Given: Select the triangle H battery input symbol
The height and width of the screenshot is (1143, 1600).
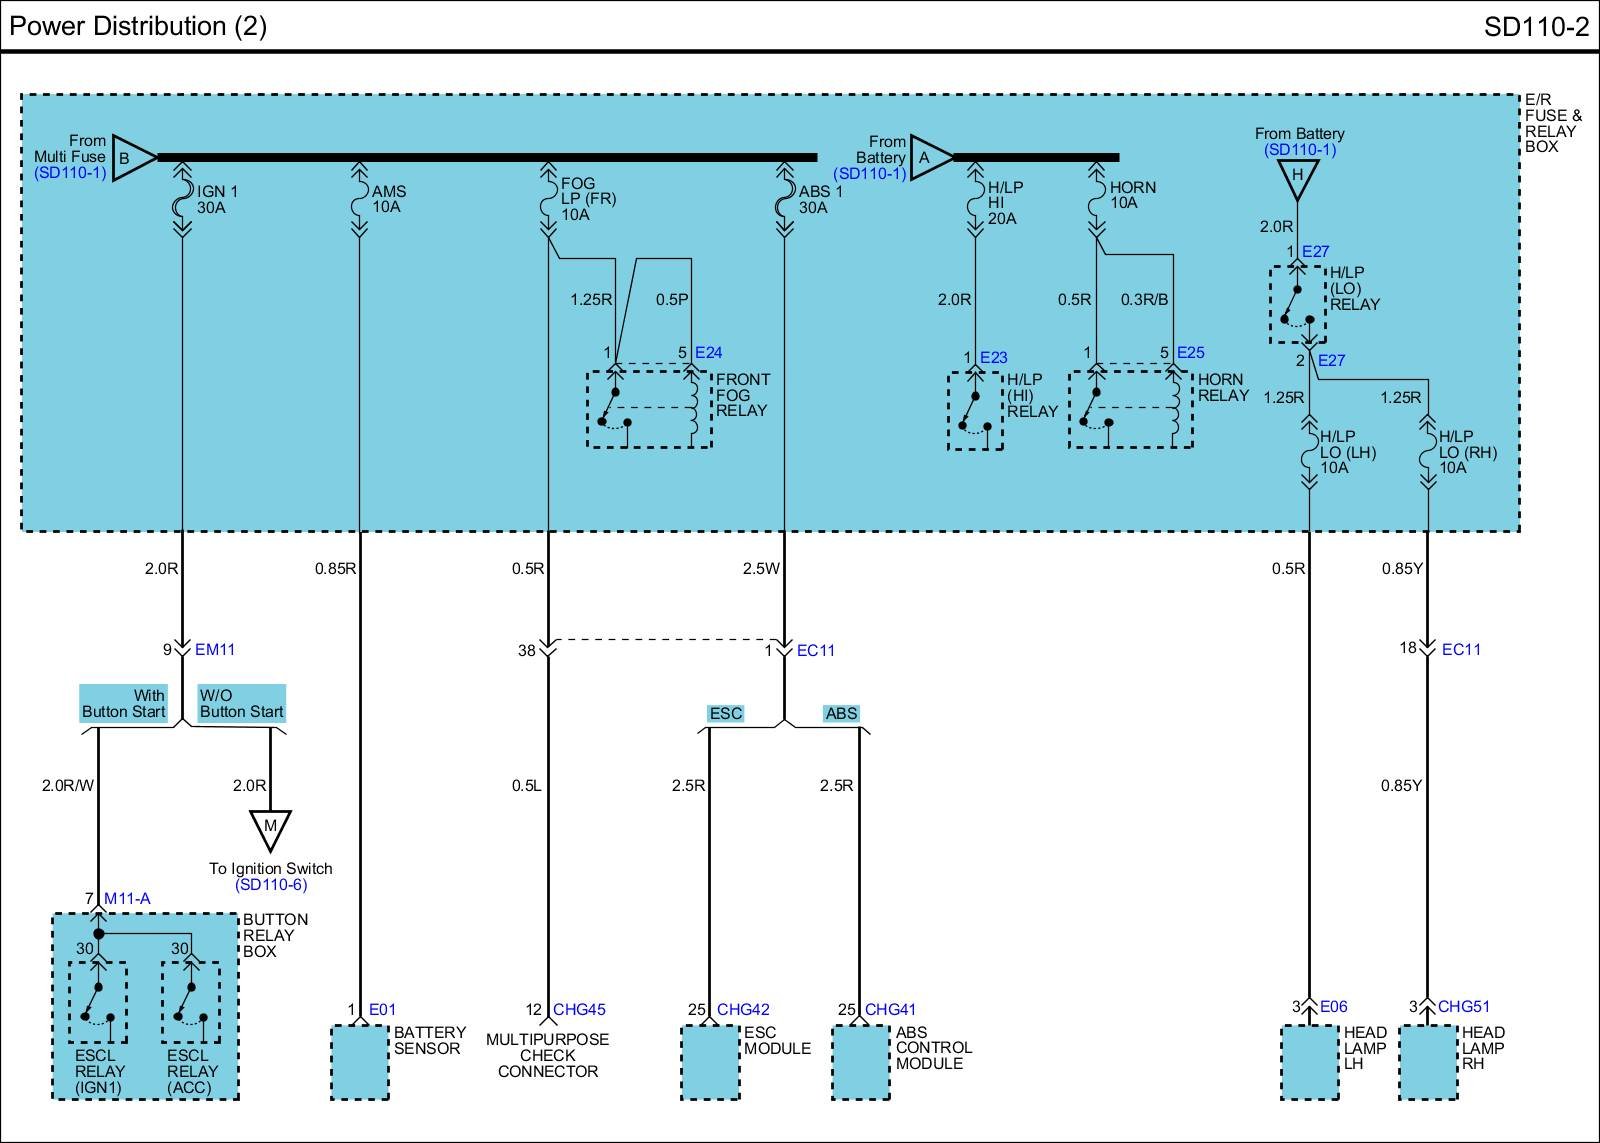Looking at the screenshot, I should 1297,178.
